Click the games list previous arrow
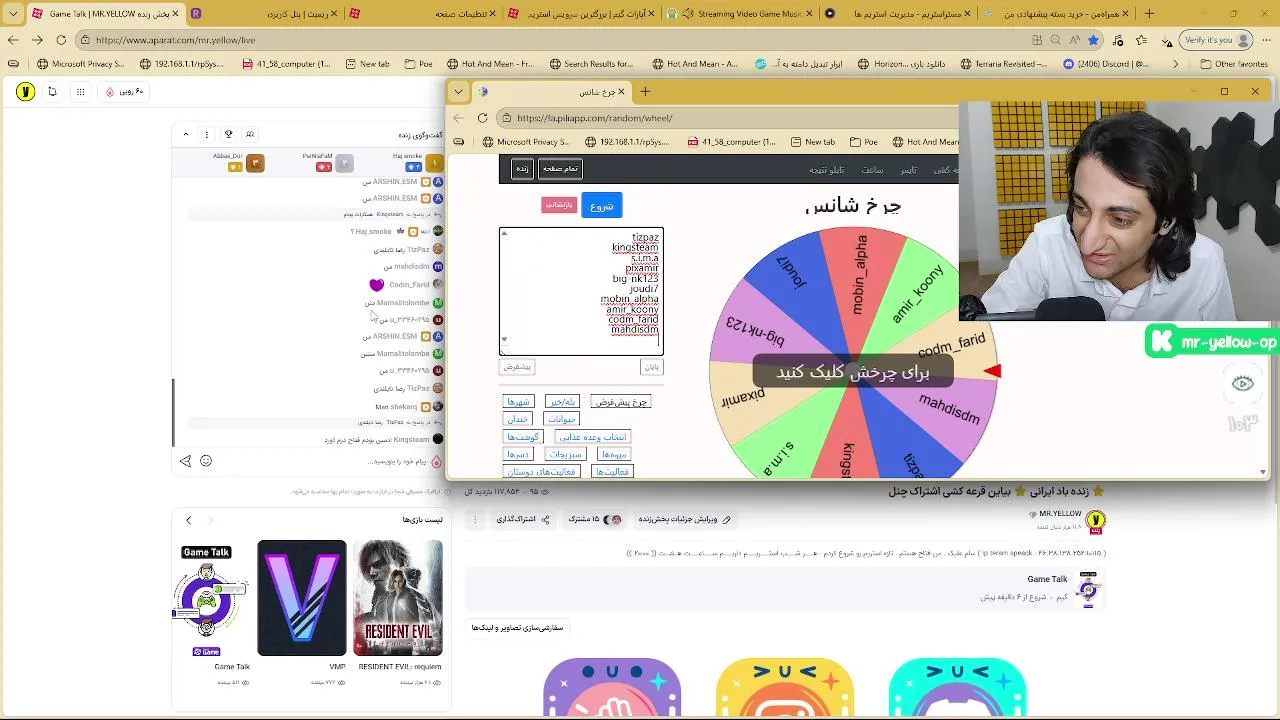The image size is (1280, 720). click(x=188, y=520)
